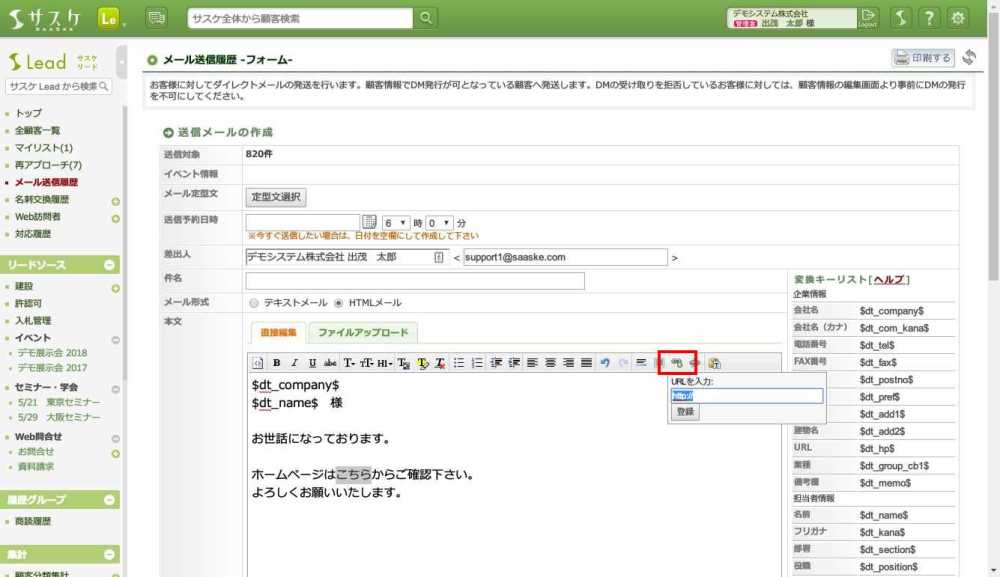Collapse the リードソース sidebar section
The image size is (1000, 577).
click(x=111, y=265)
